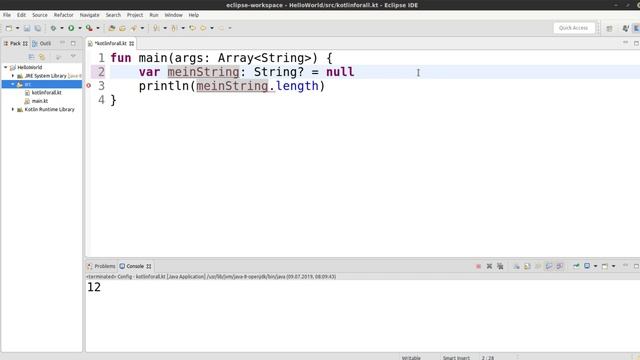
Task: Open the Edit menu
Action: click(x=21, y=15)
